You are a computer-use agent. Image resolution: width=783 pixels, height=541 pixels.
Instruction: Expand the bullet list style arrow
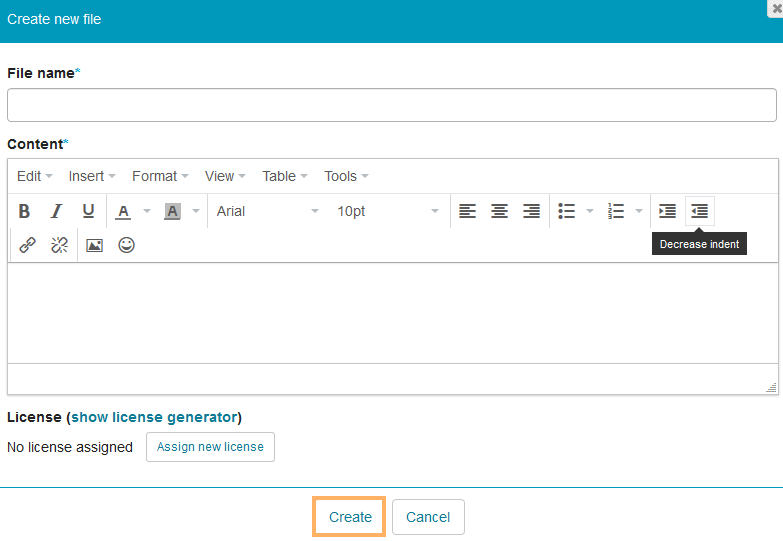pyautogui.click(x=590, y=211)
